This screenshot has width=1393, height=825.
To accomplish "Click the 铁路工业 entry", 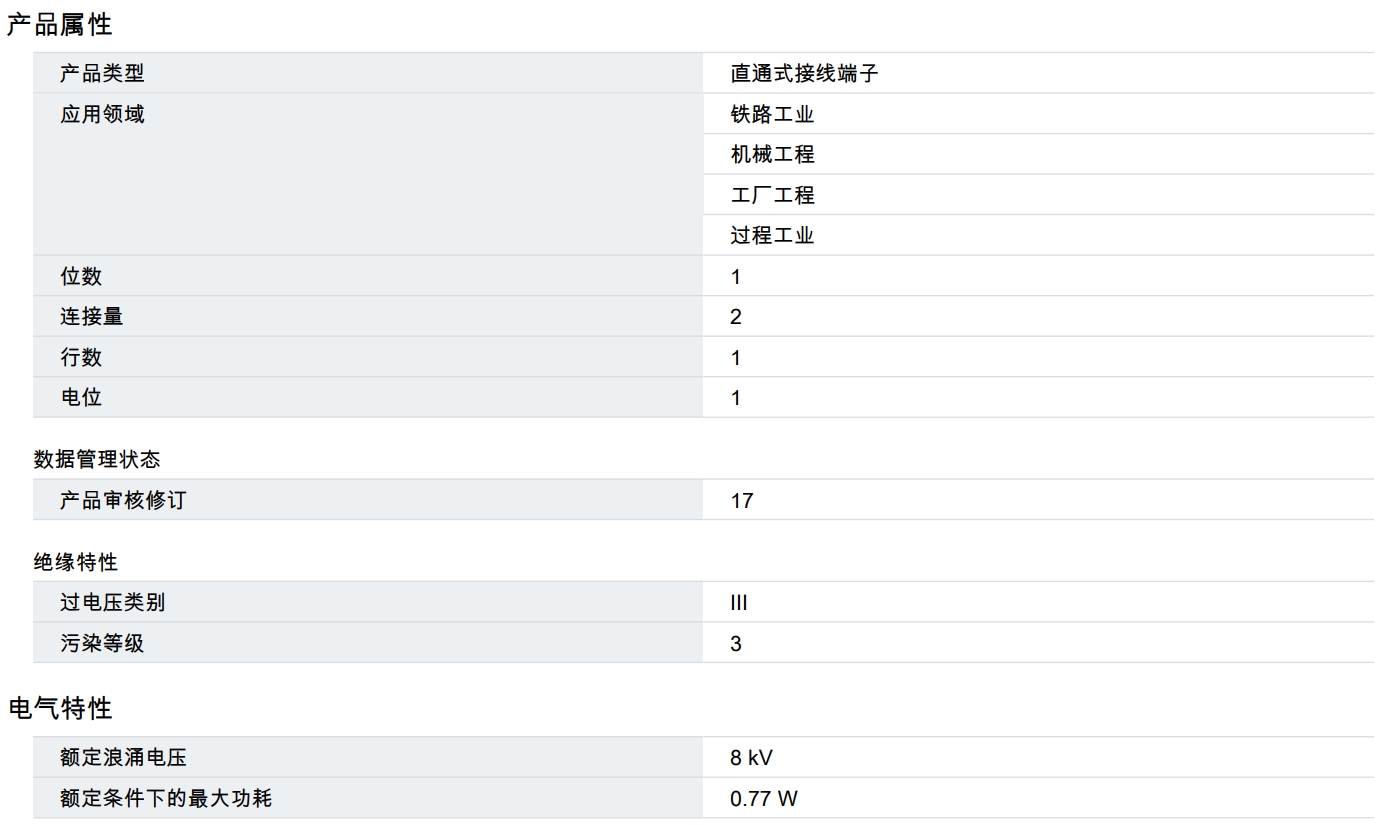I will coord(772,114).
